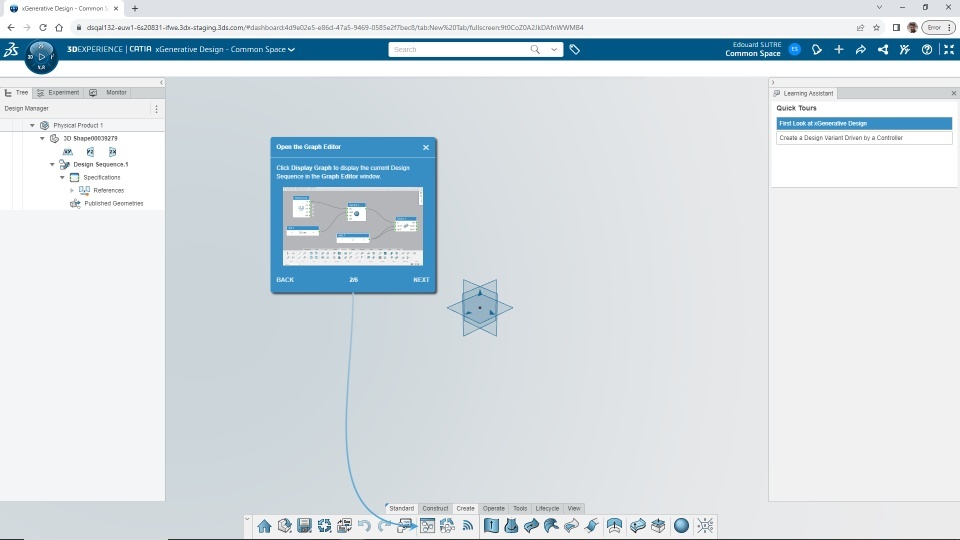This screenshot has width=960, height=540.
Task: Select the XY plane icon in tree
Action: pos(68,151)
